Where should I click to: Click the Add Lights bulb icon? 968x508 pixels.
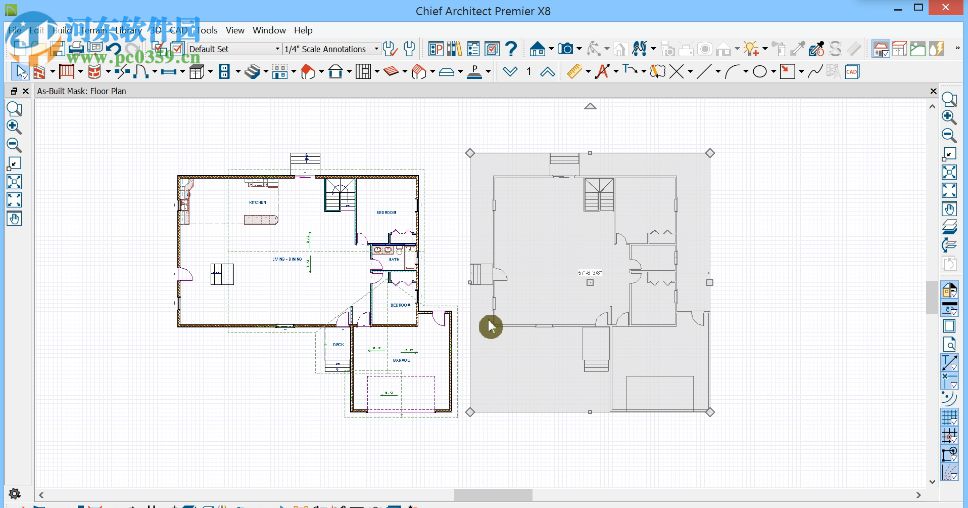[751, 49]
